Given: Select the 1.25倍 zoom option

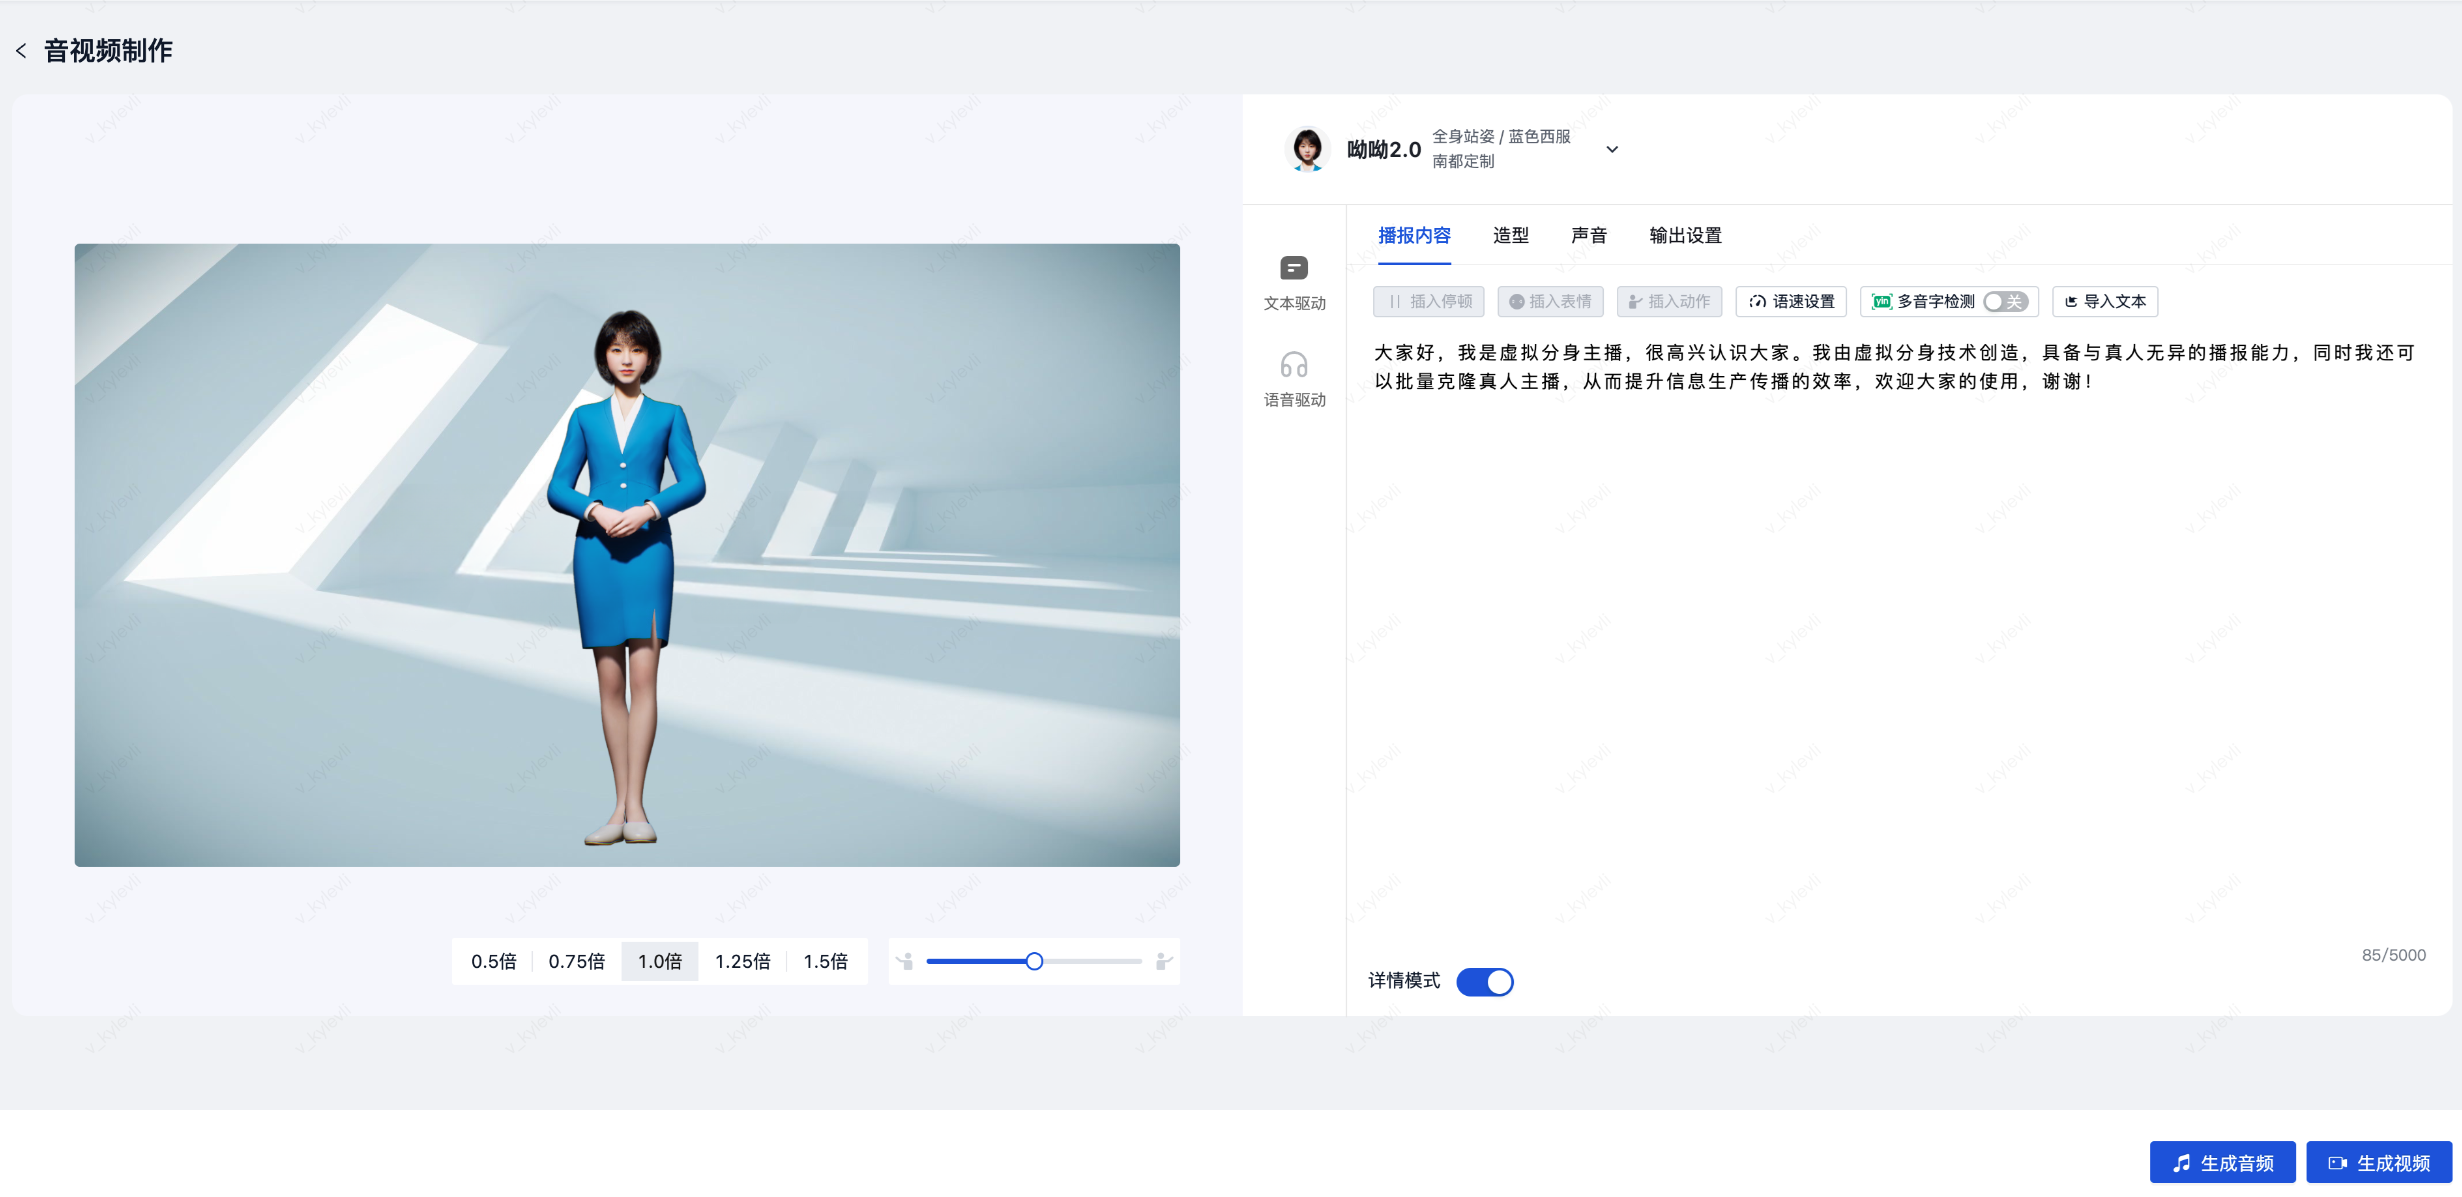Looking at the screenshot, I should pyautogui.click(x=742, y=961).
